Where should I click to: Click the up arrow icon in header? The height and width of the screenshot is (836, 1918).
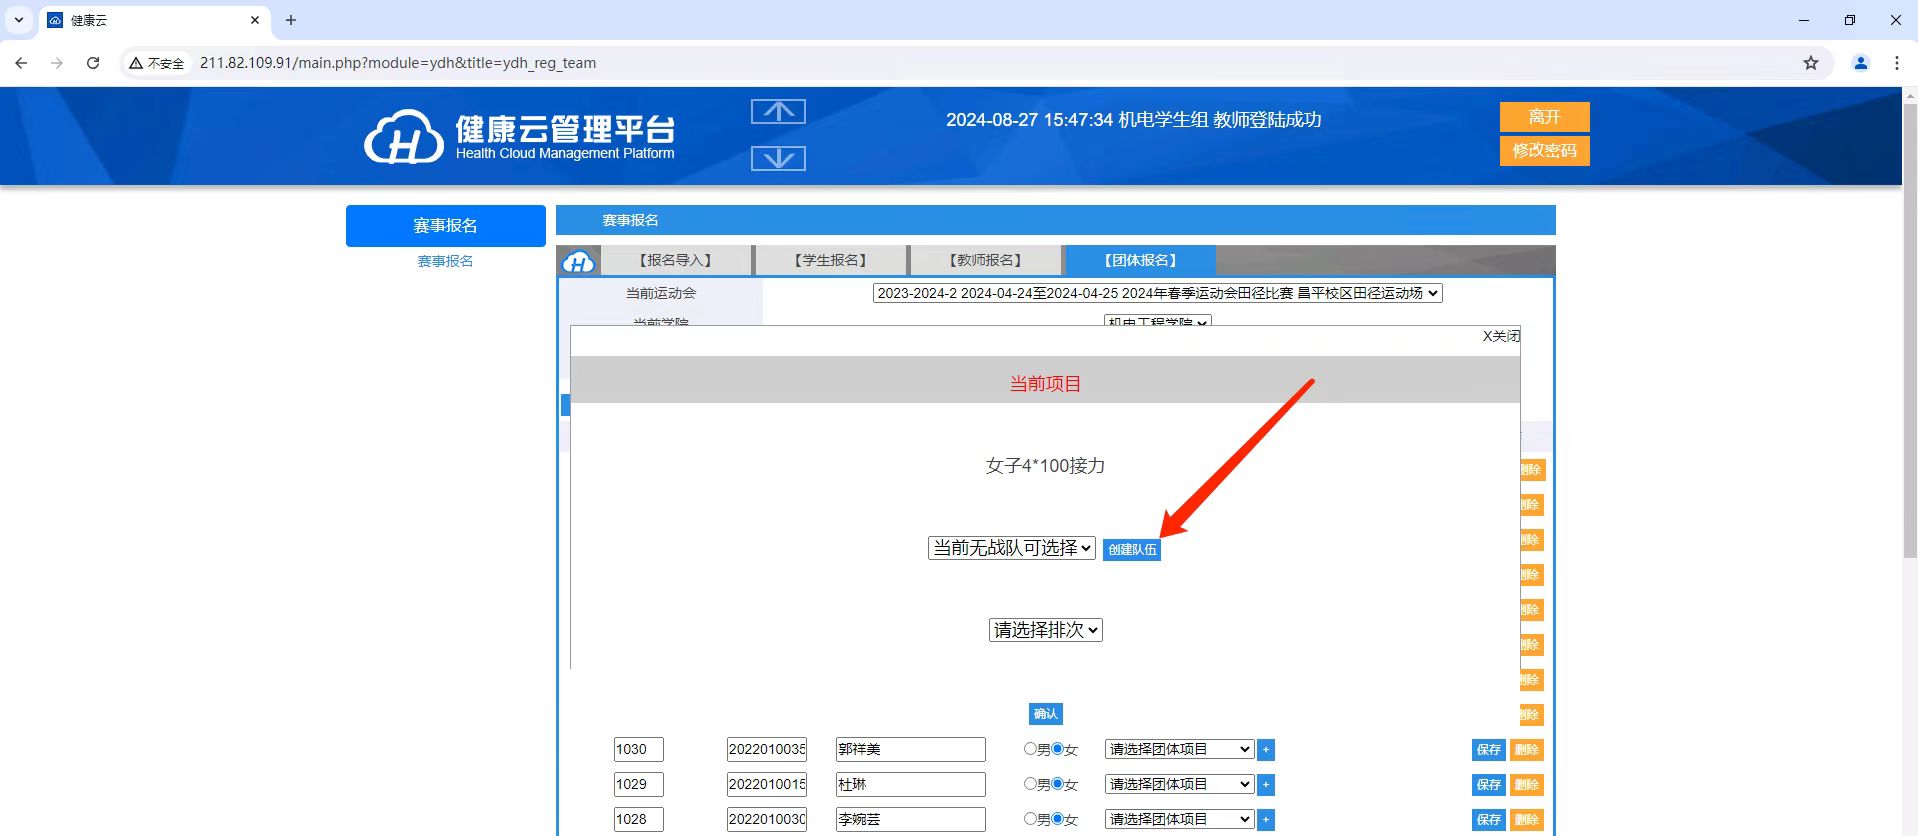[x=778, y=112]
